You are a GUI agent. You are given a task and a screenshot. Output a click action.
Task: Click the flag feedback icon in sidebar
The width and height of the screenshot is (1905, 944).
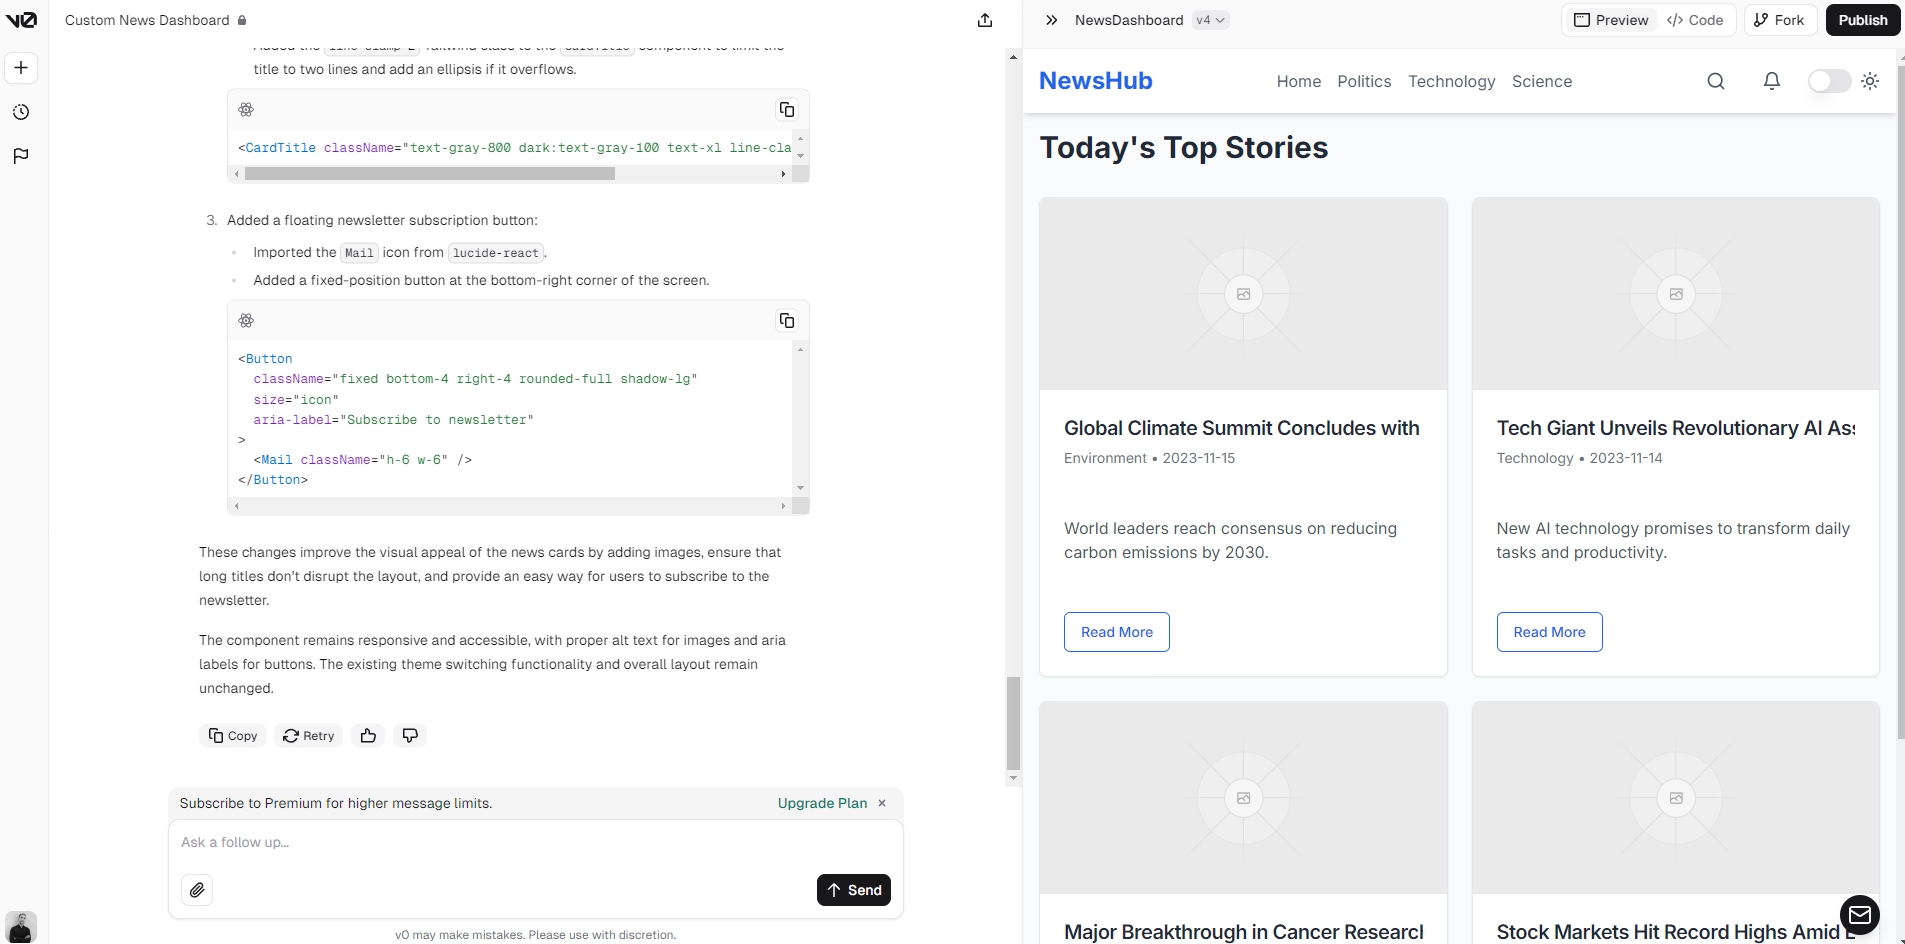[x=21, y=156]
